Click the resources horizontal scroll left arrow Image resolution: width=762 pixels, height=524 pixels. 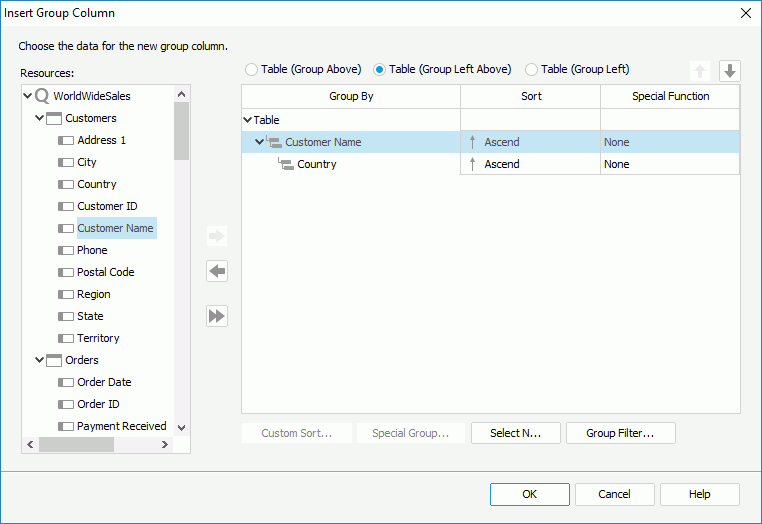tap(30, 444)
